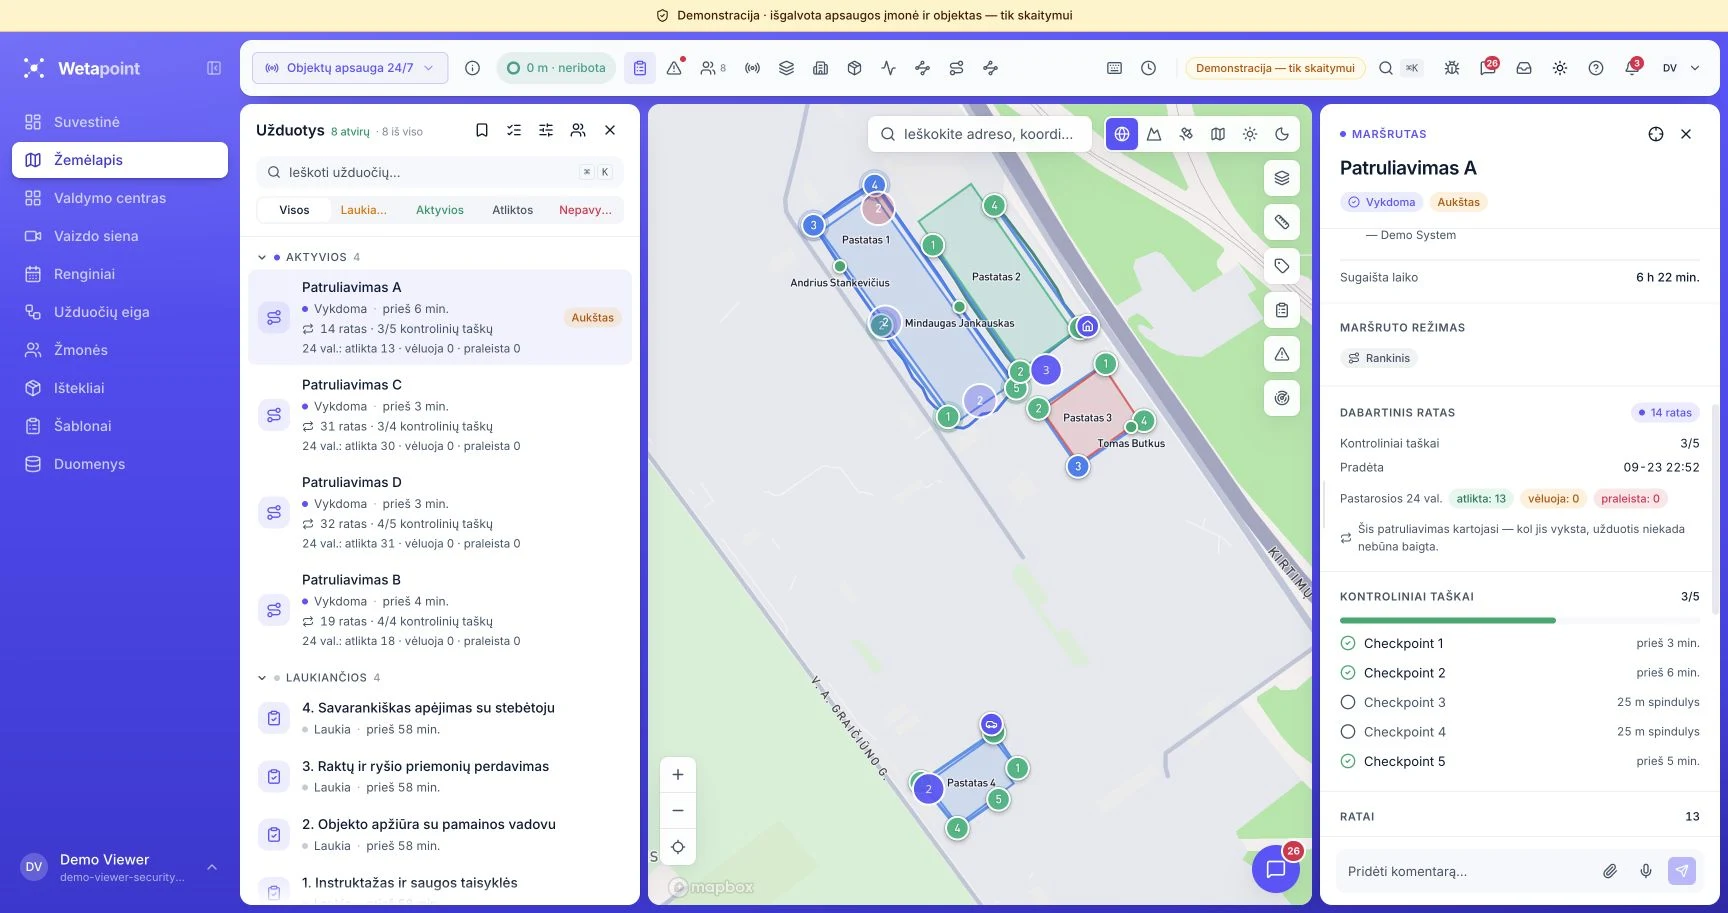Screen dimensions: 1728x913
Task: Open the 3D cube icon in toolbar
Action: click(x=854, y=68)
